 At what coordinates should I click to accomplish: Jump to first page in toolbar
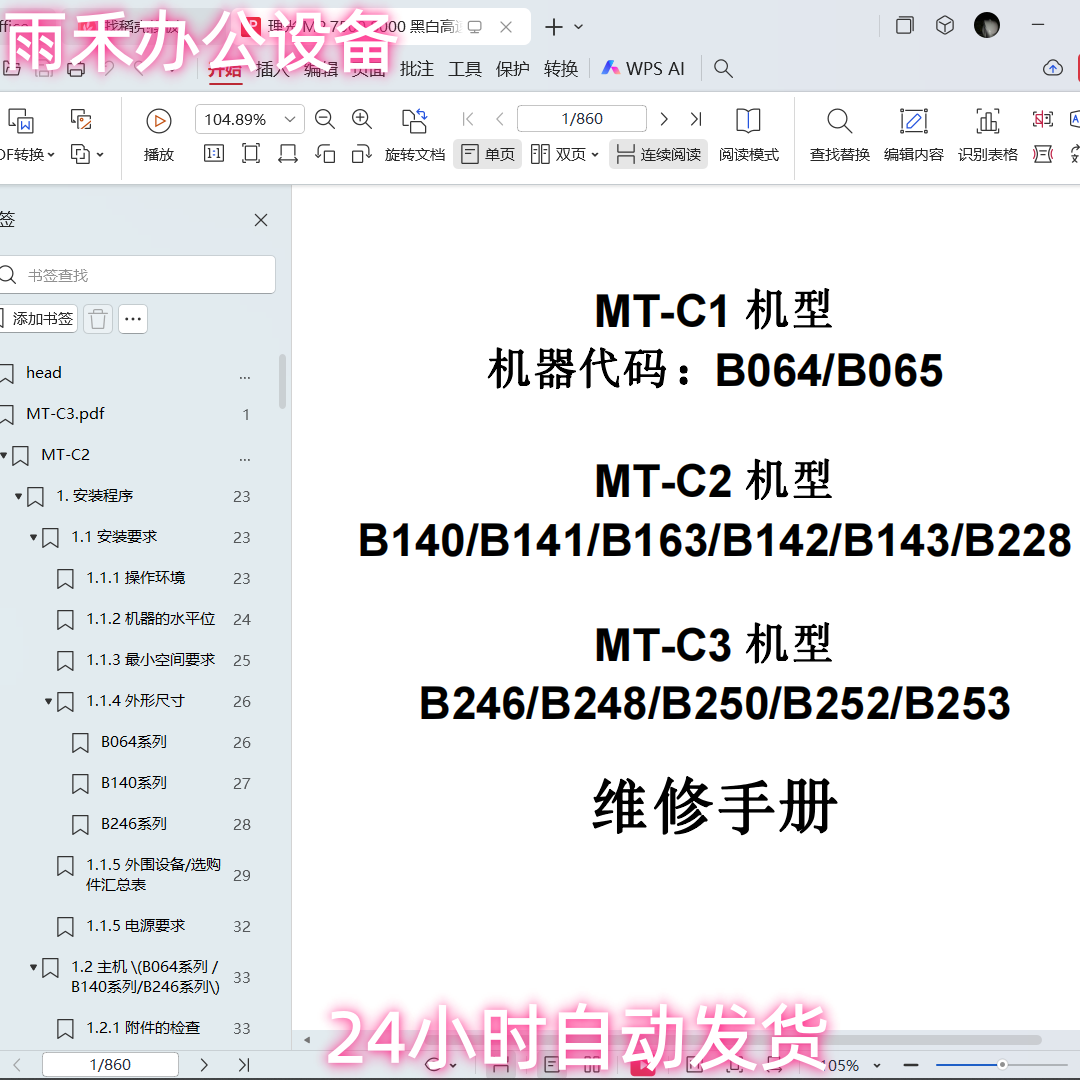[468, 119]
